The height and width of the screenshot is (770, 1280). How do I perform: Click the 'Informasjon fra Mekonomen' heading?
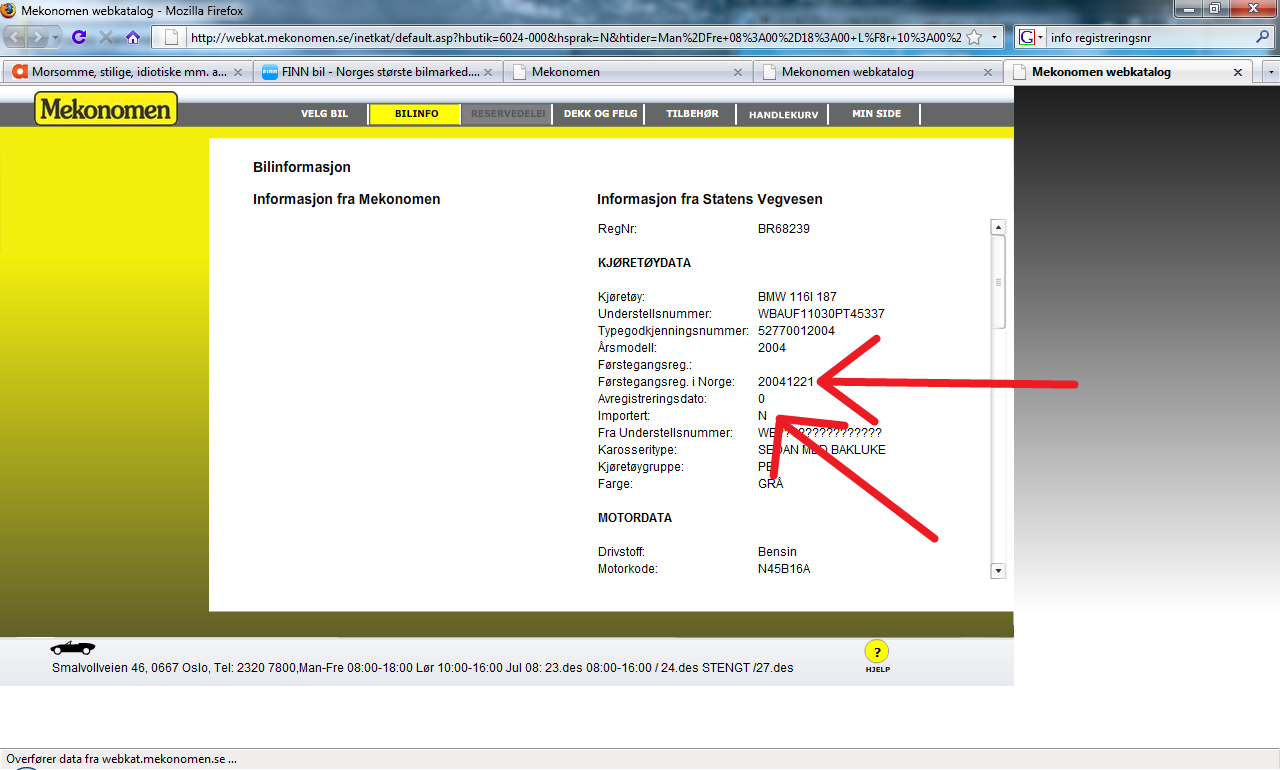click(346, 199)
